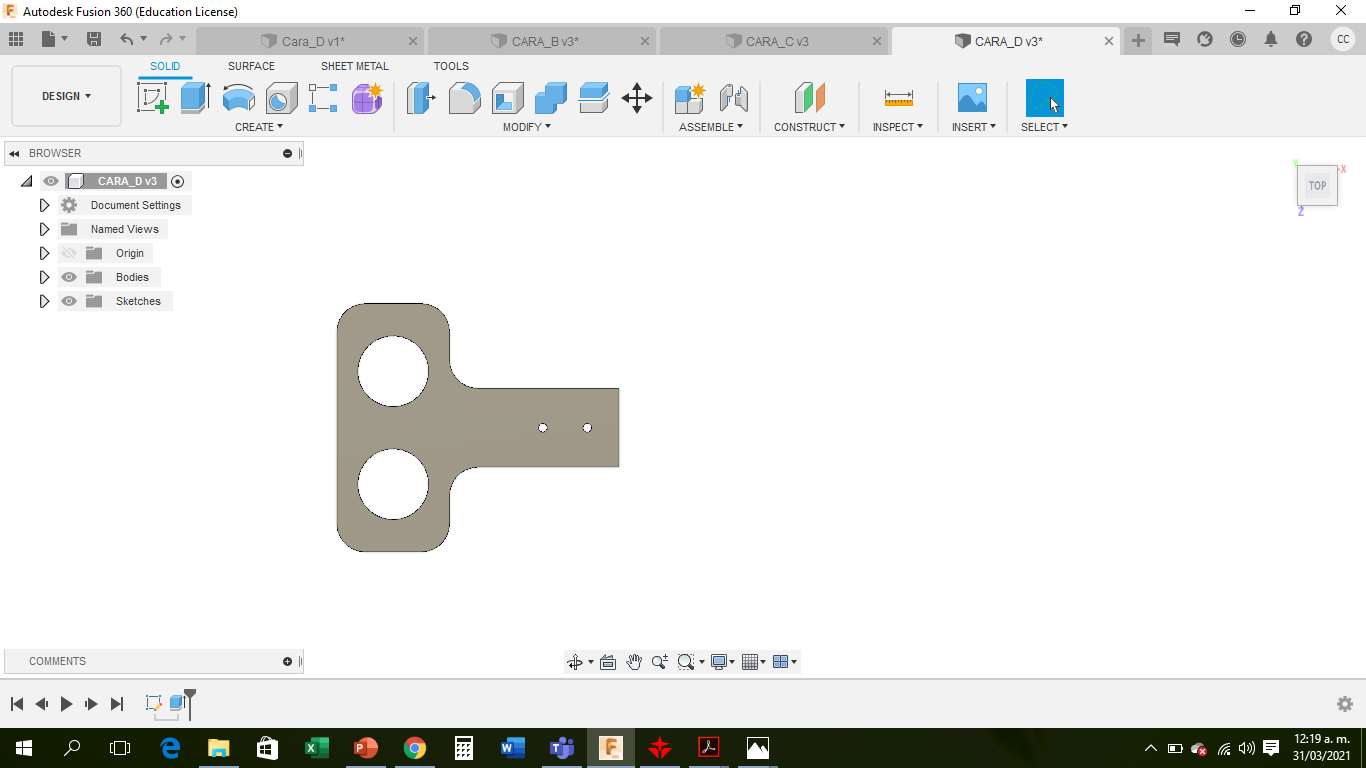The image size is (1366, 768).
Task: Open timeline settings gear icon
Action: click(x=1345, y=704)
